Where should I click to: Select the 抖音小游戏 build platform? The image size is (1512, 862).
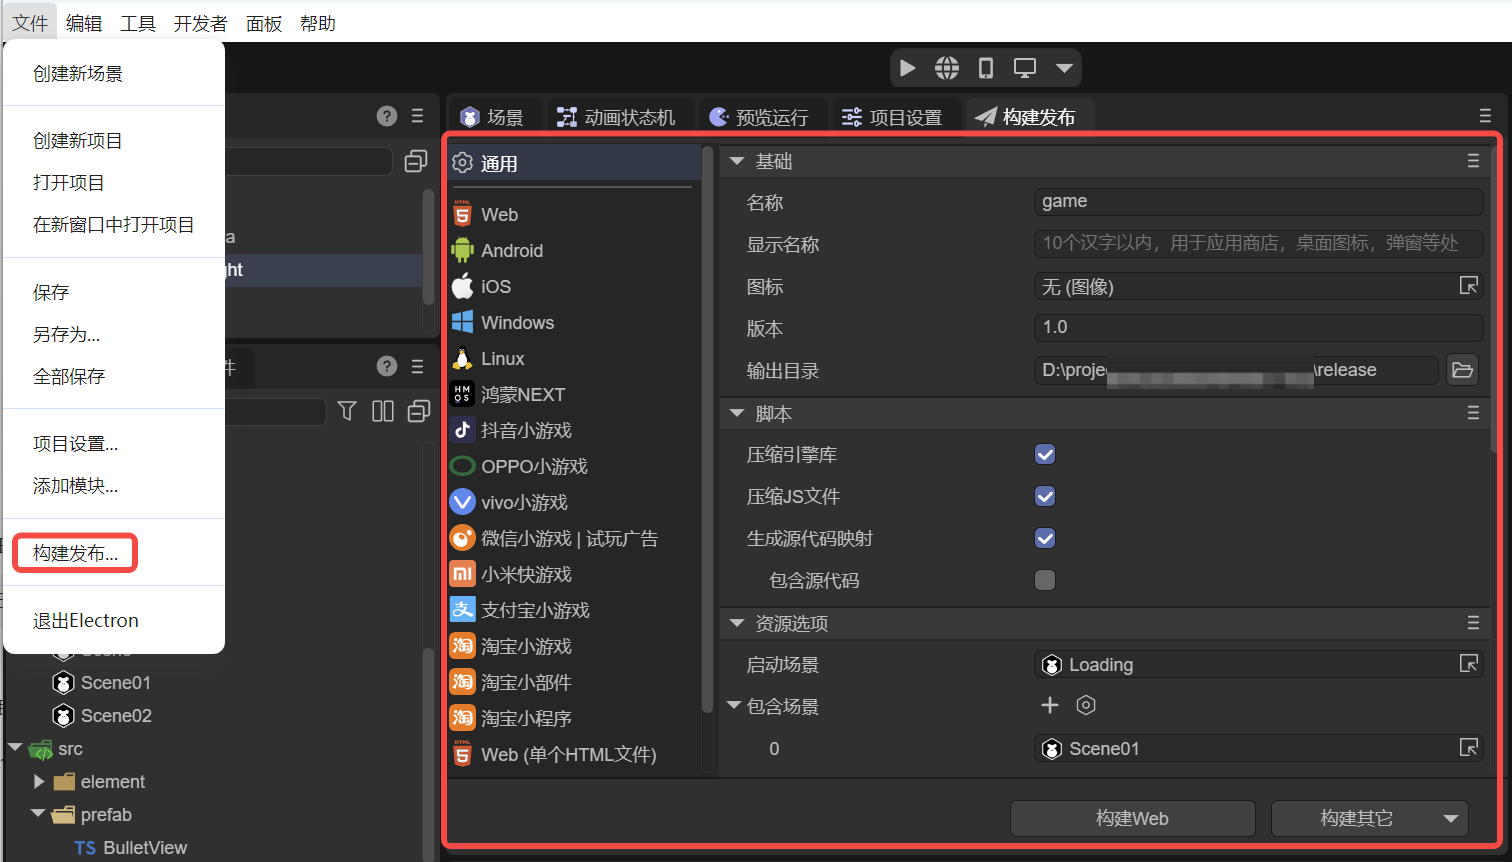(x=525, y=431)
